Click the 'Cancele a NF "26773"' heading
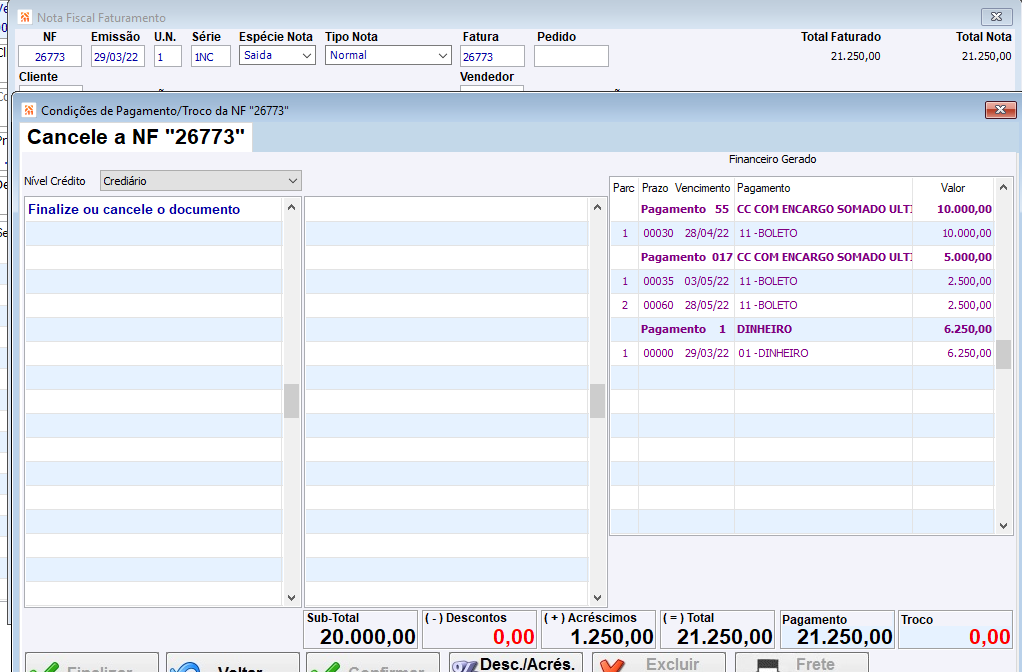 (136, 137)
